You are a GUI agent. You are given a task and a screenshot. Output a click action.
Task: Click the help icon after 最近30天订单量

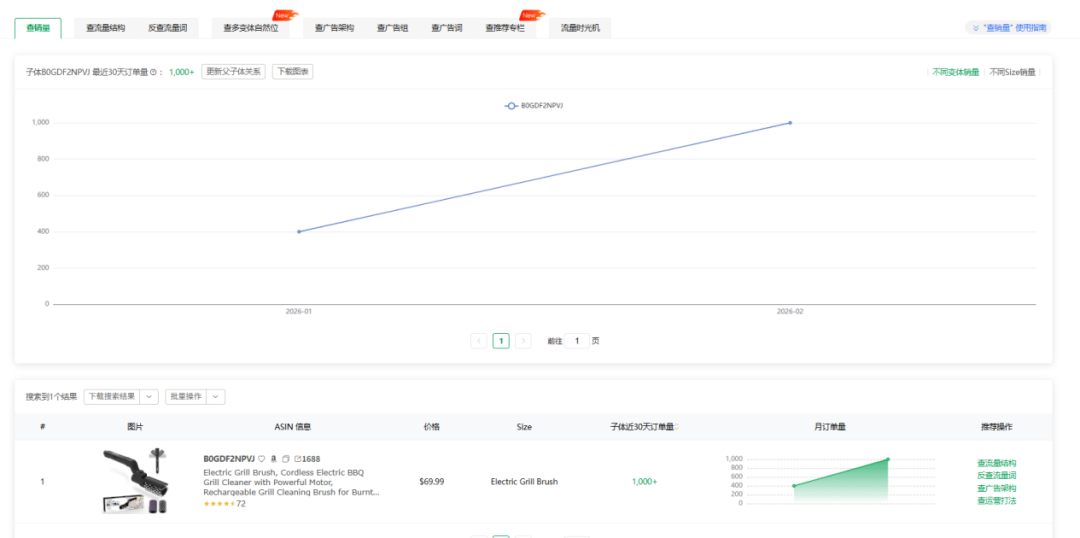coord(152,72)
